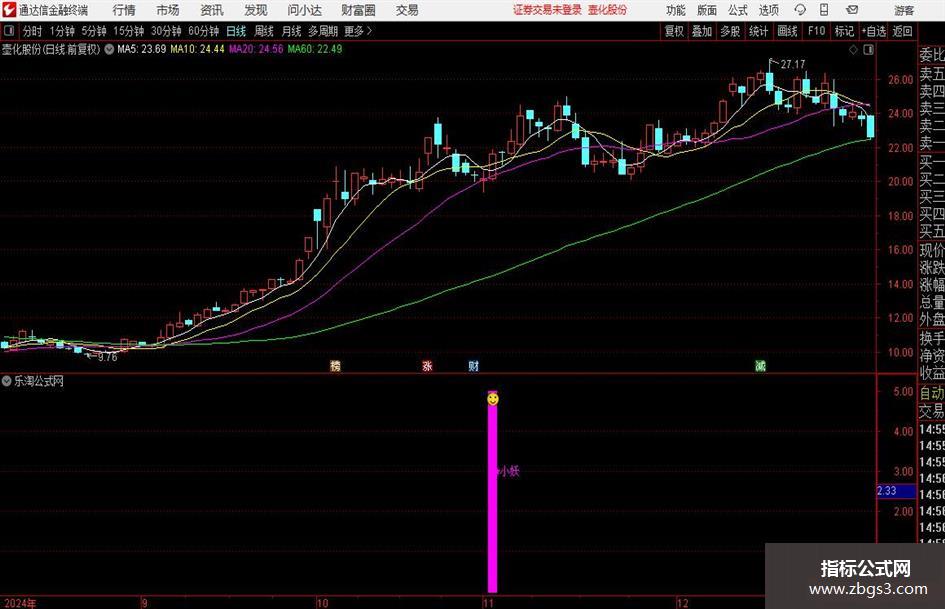This screenshot has height=609, width=945.
Task: Click the 9.76 low price label
Action: tap(107, 357)
